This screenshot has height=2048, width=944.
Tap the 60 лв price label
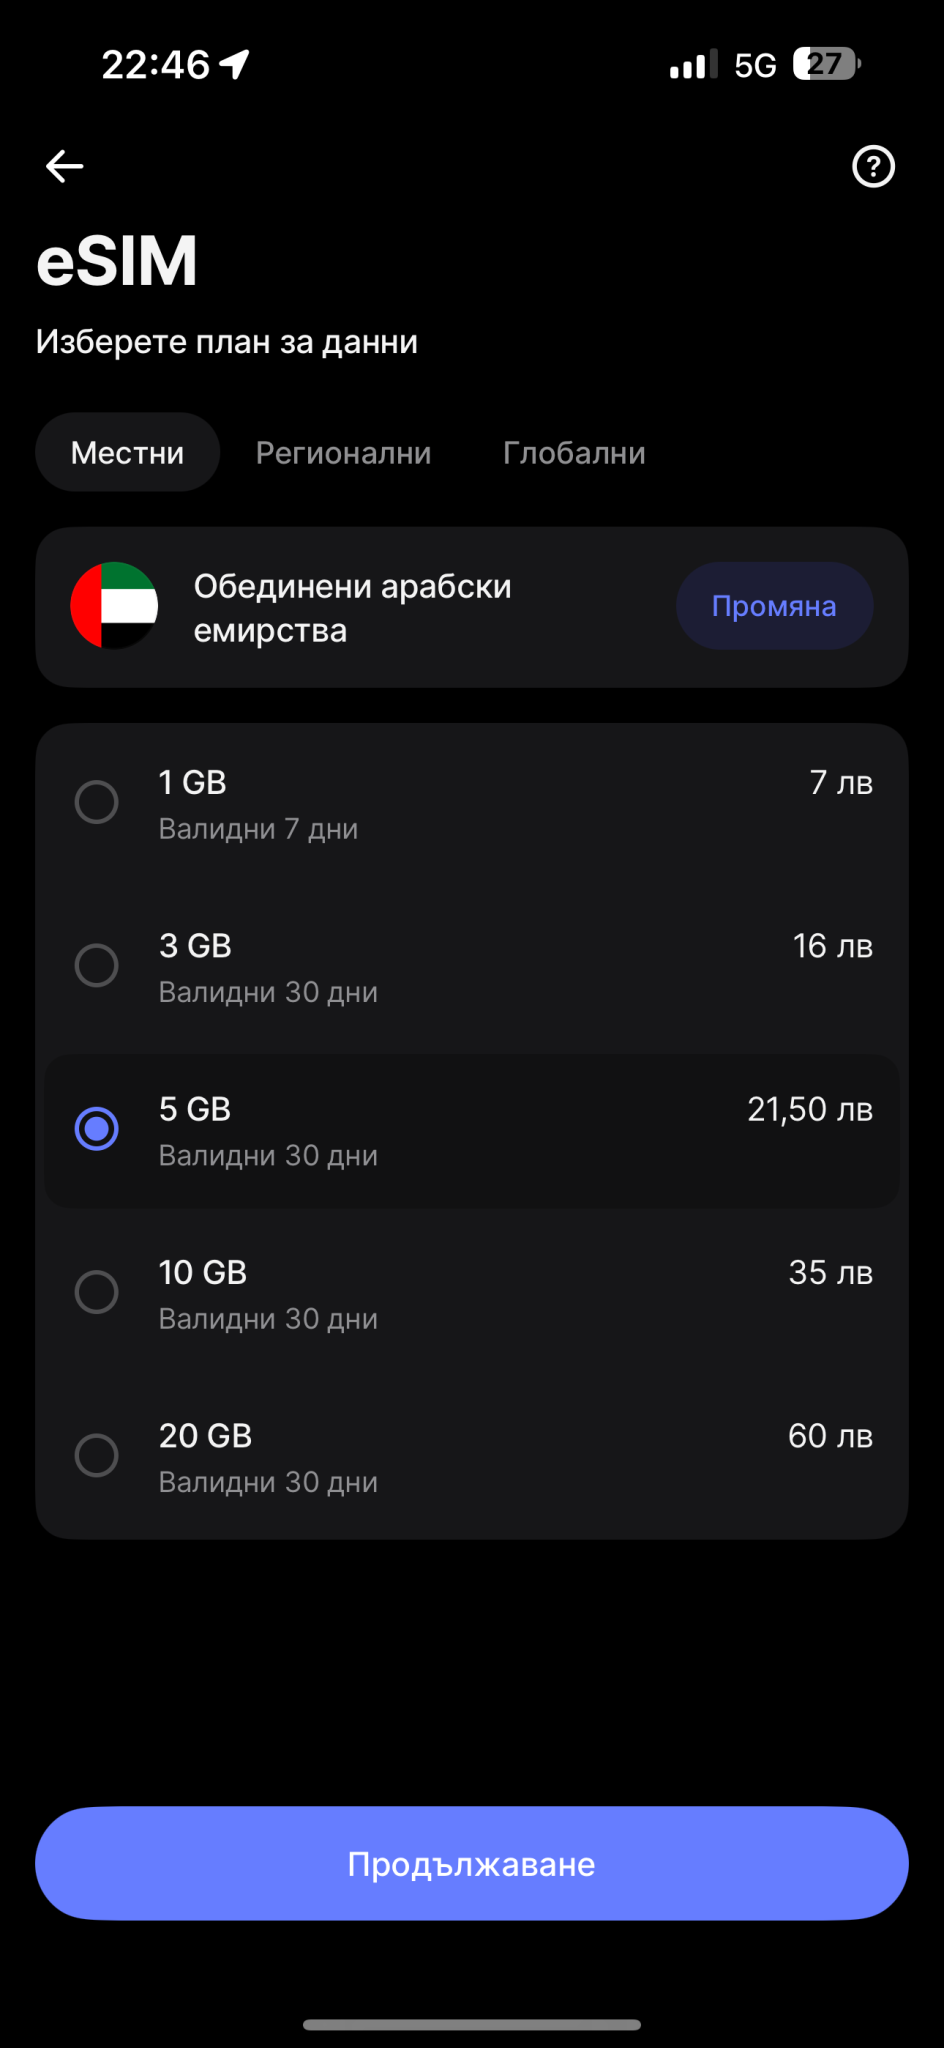830,1436
